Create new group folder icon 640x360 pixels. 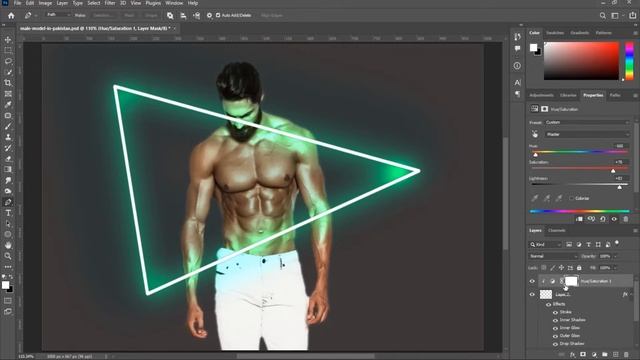tap(604, 355)
